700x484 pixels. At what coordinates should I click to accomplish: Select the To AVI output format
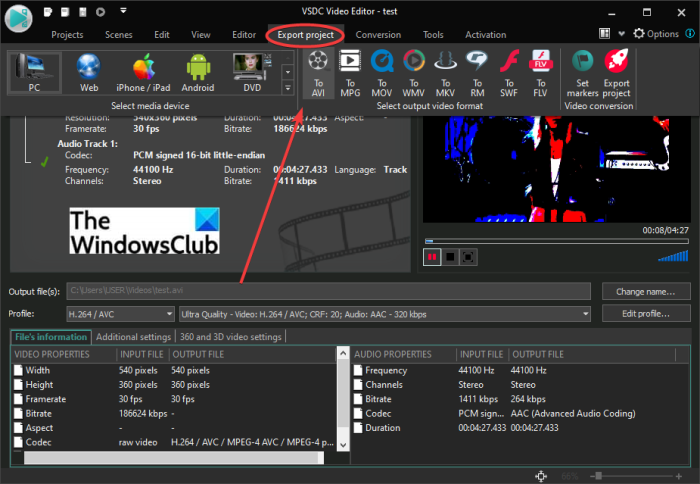pyautogui.click(x=318, y=73)
